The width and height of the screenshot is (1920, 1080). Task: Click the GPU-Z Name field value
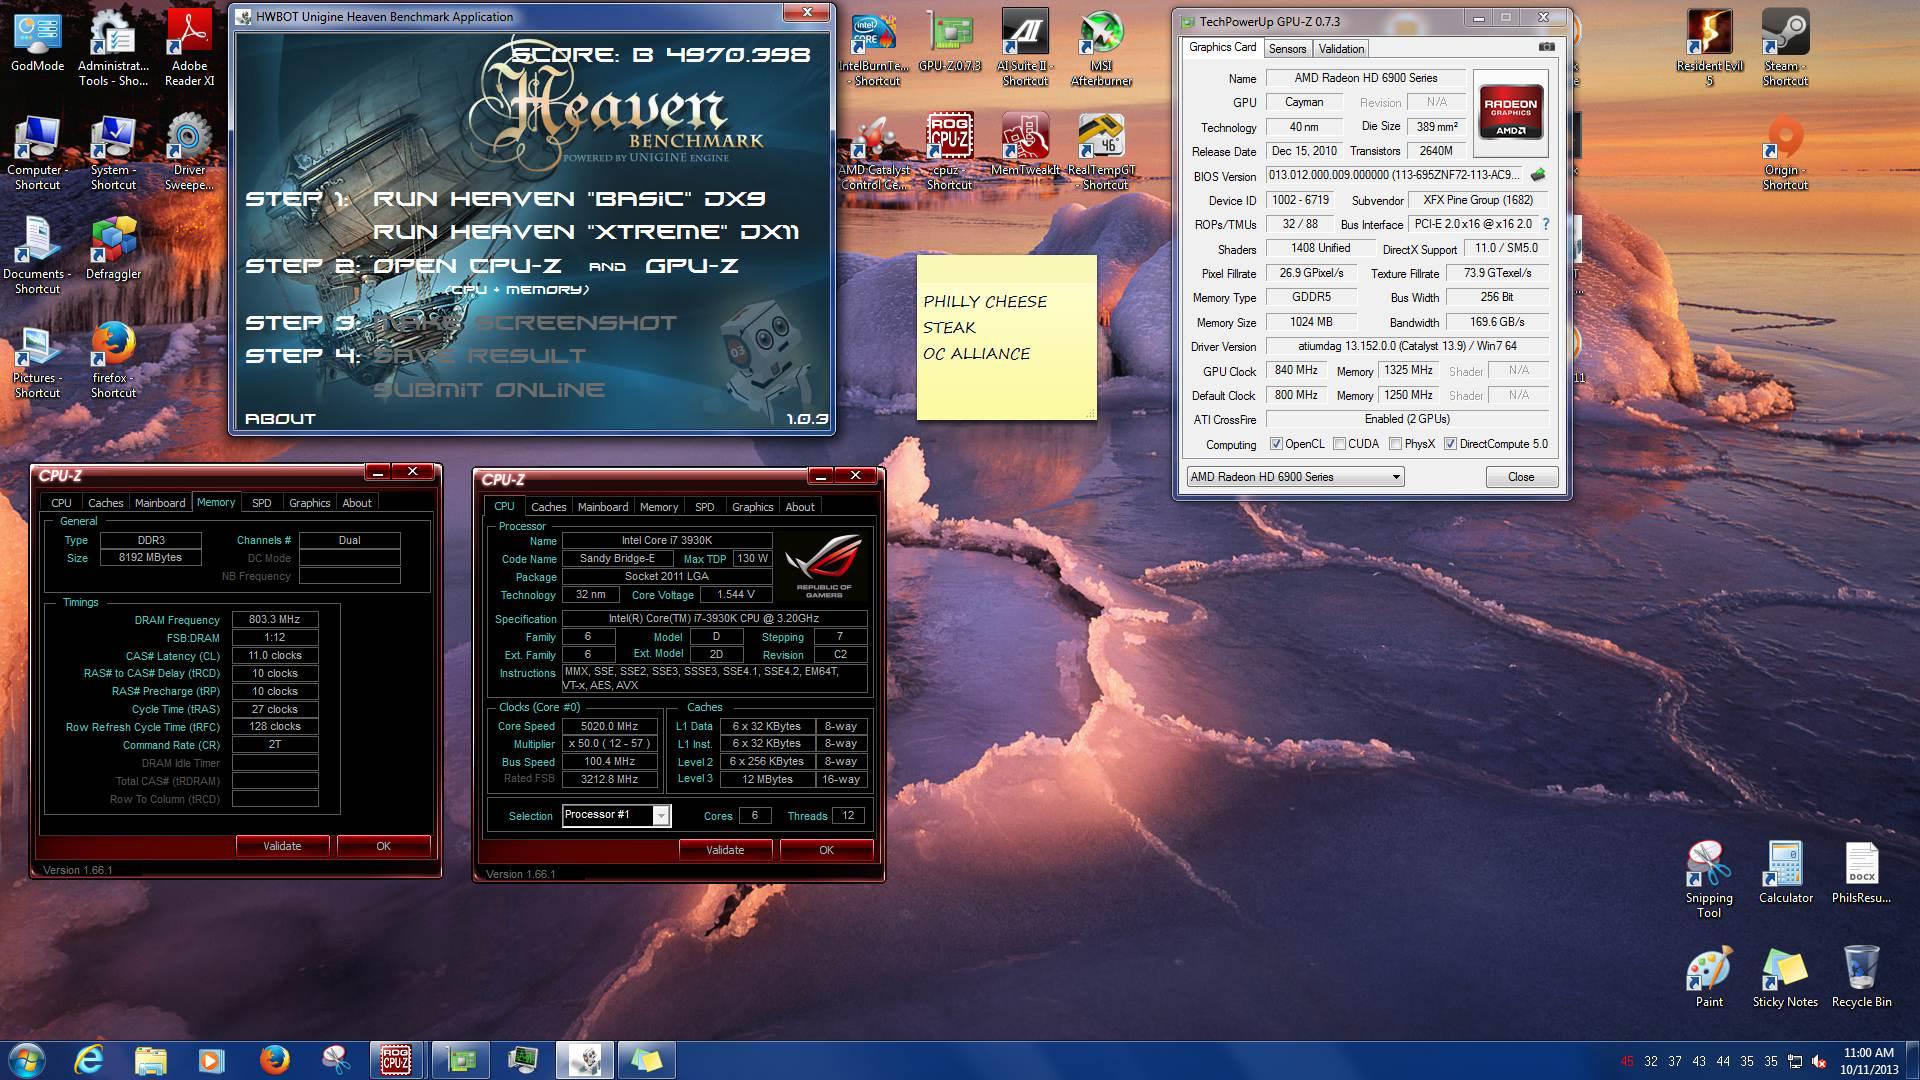tap(1366, 78)
